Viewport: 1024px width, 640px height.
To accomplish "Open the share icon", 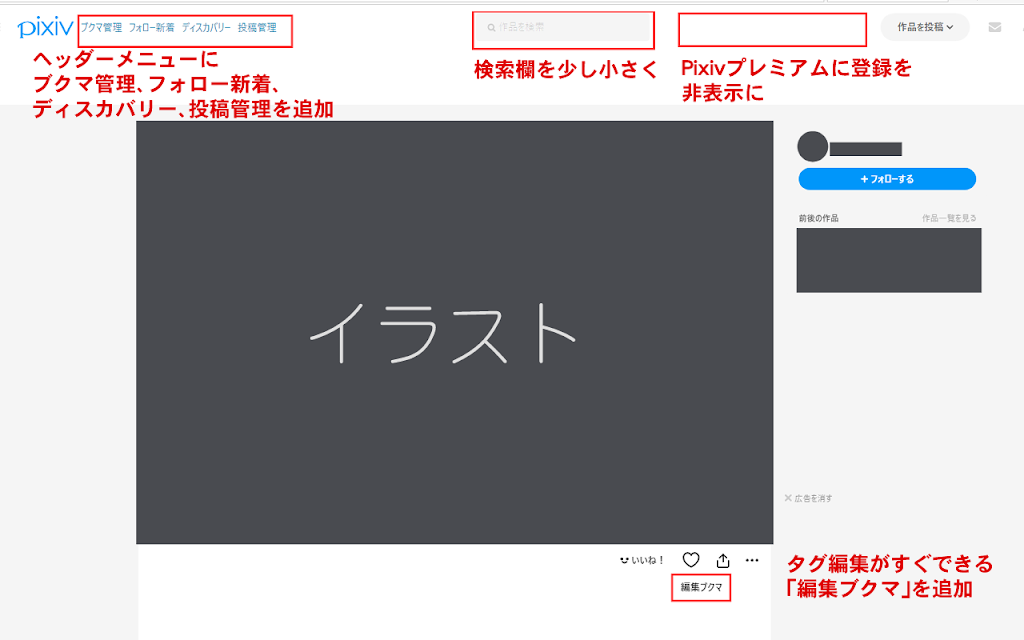I will pos(723,560).
